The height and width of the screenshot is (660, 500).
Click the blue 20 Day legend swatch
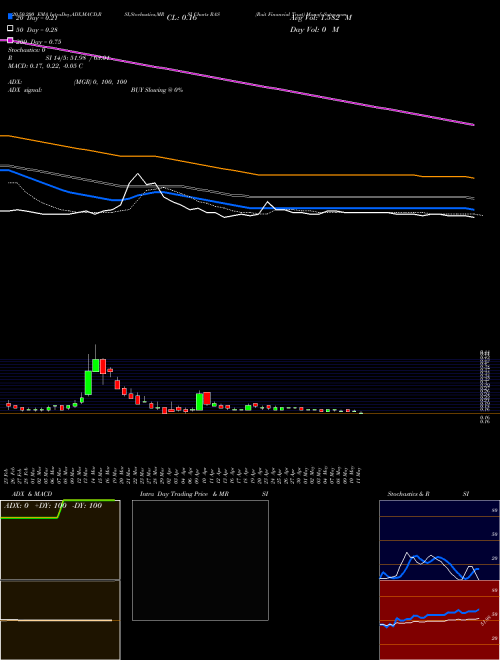click(10, 16)
